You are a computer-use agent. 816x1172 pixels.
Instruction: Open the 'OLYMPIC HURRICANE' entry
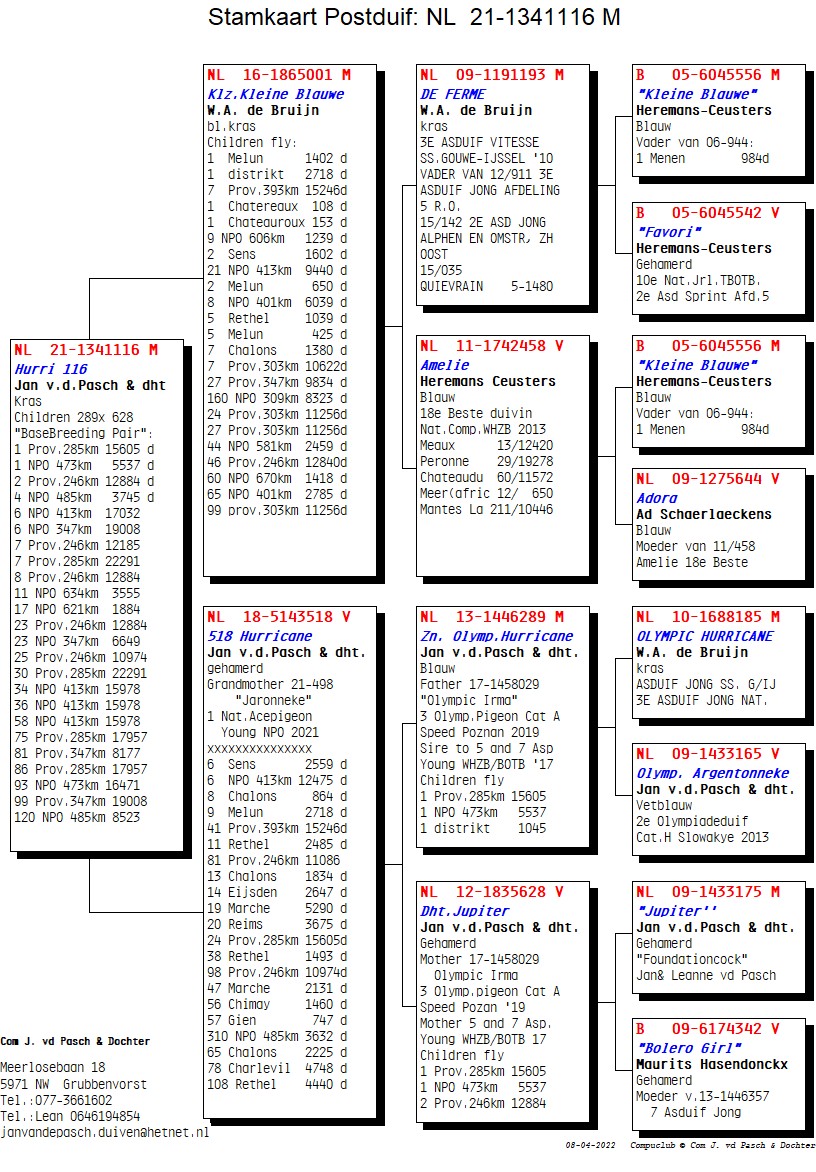(x=705, y=636)
